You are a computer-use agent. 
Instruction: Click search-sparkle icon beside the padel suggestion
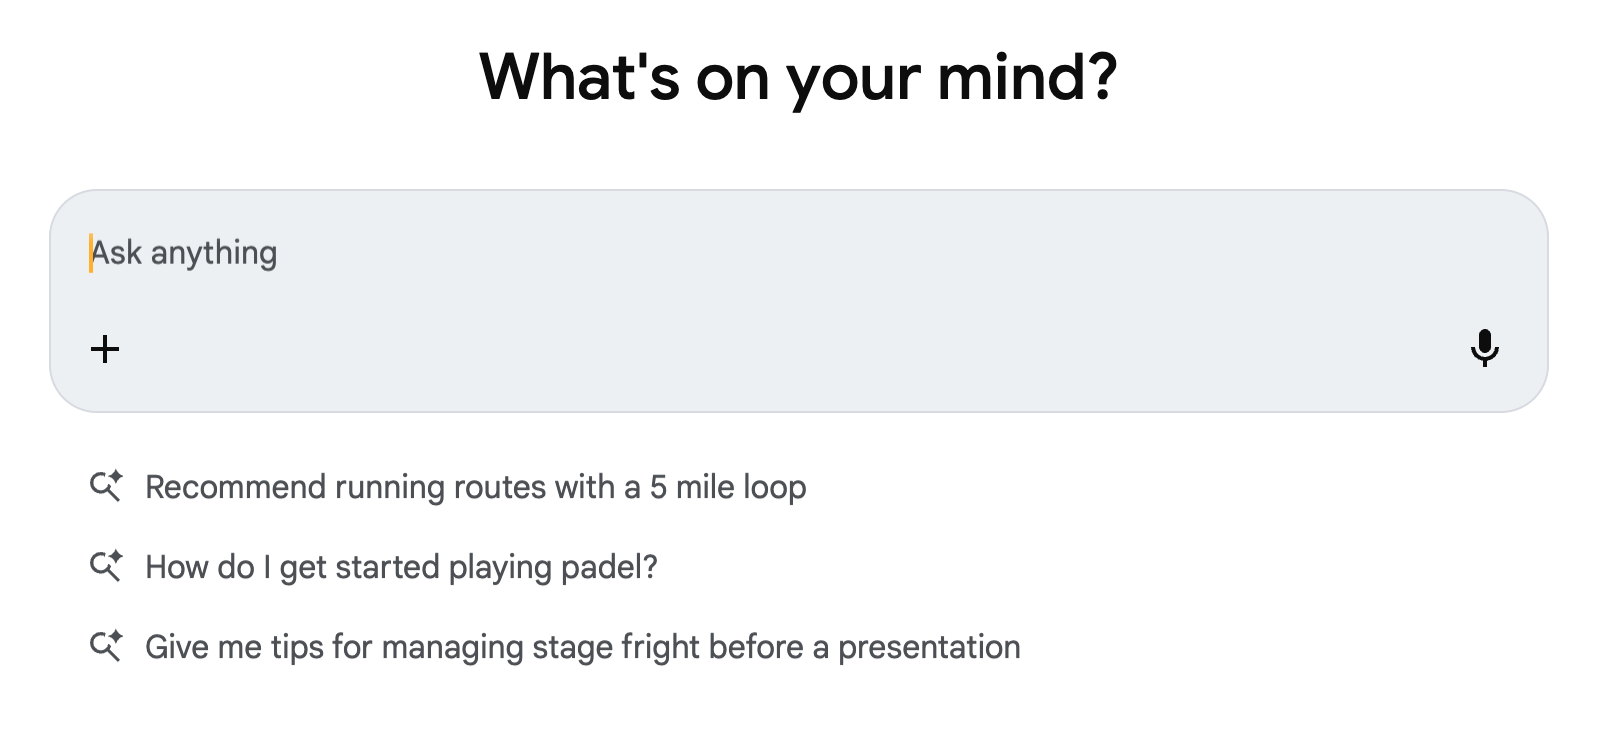pyautogui.click(x=106, y=566)
